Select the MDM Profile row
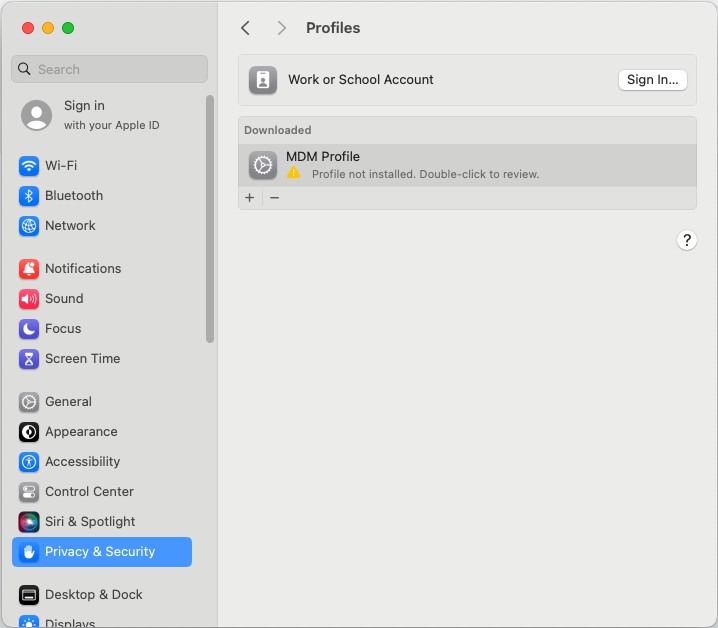Viewport: 718px width, 628px height. (x=467, y=165)
